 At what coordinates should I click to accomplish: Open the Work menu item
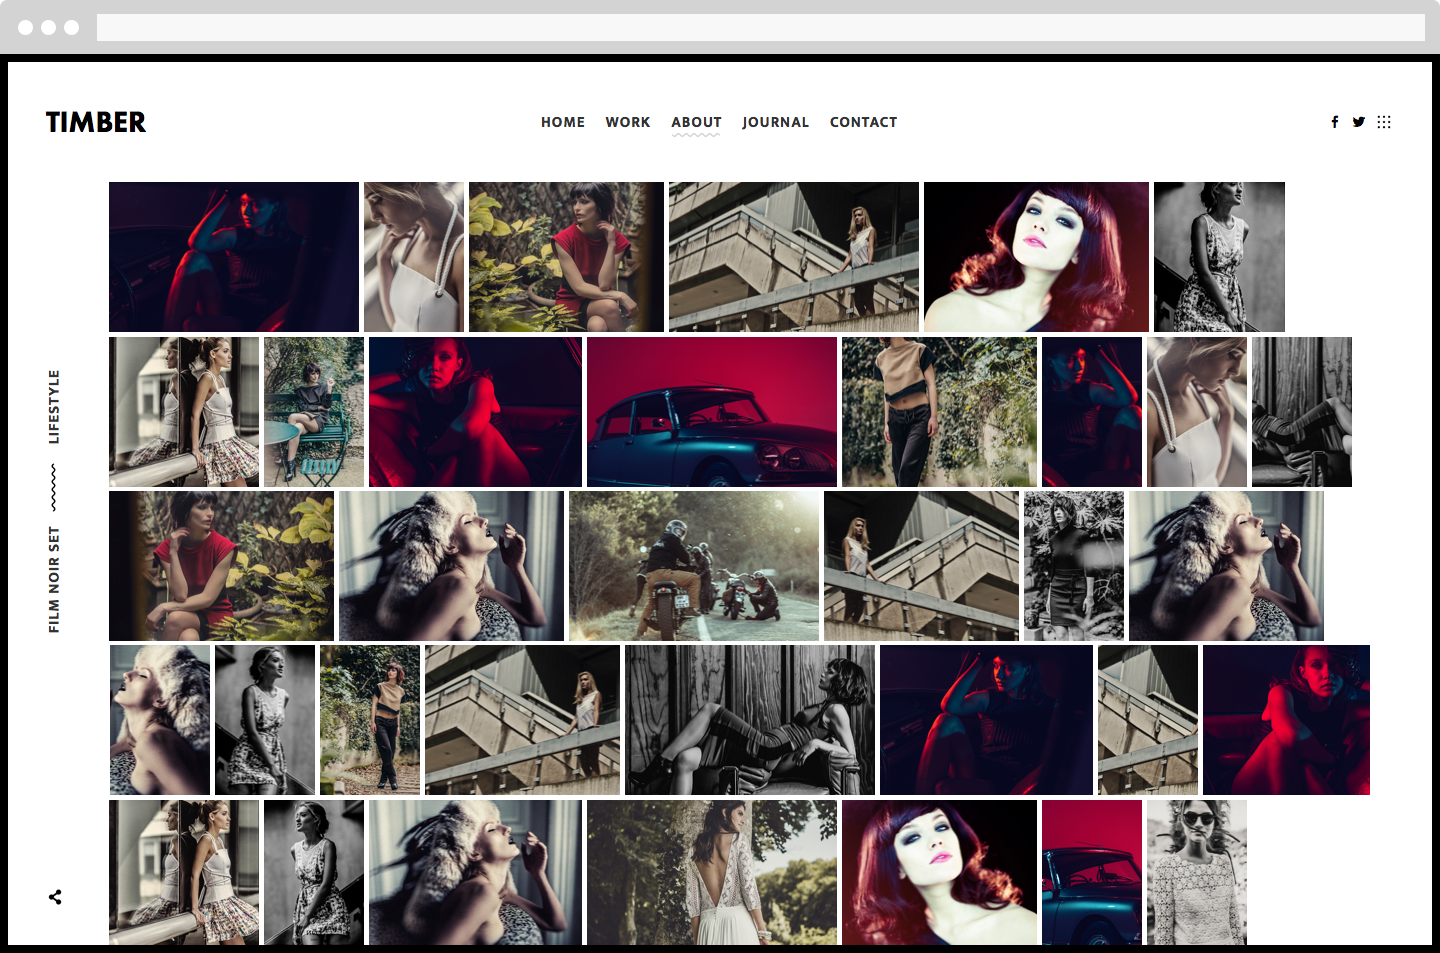pyautogui.click(x=627, y=122)
